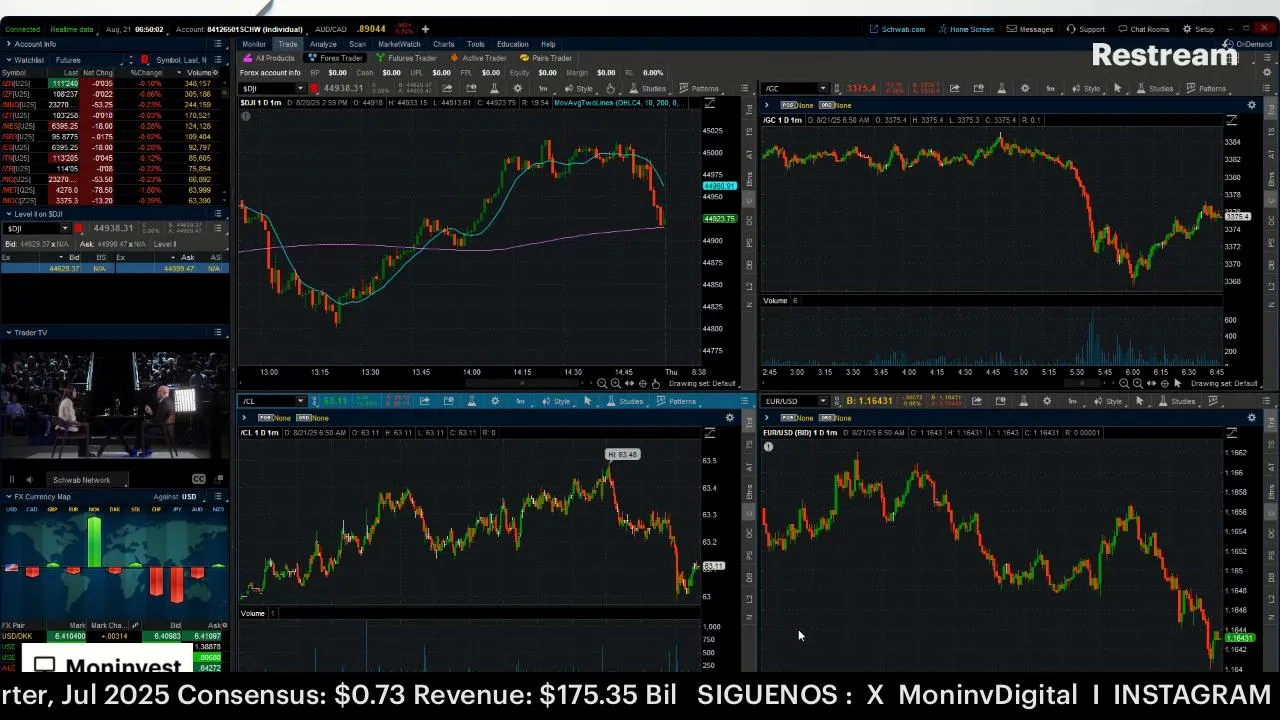Open the Patterns menu on $DJI chart
The height and width of the screenshot is (720, 1280).
(x=698, y=88)
